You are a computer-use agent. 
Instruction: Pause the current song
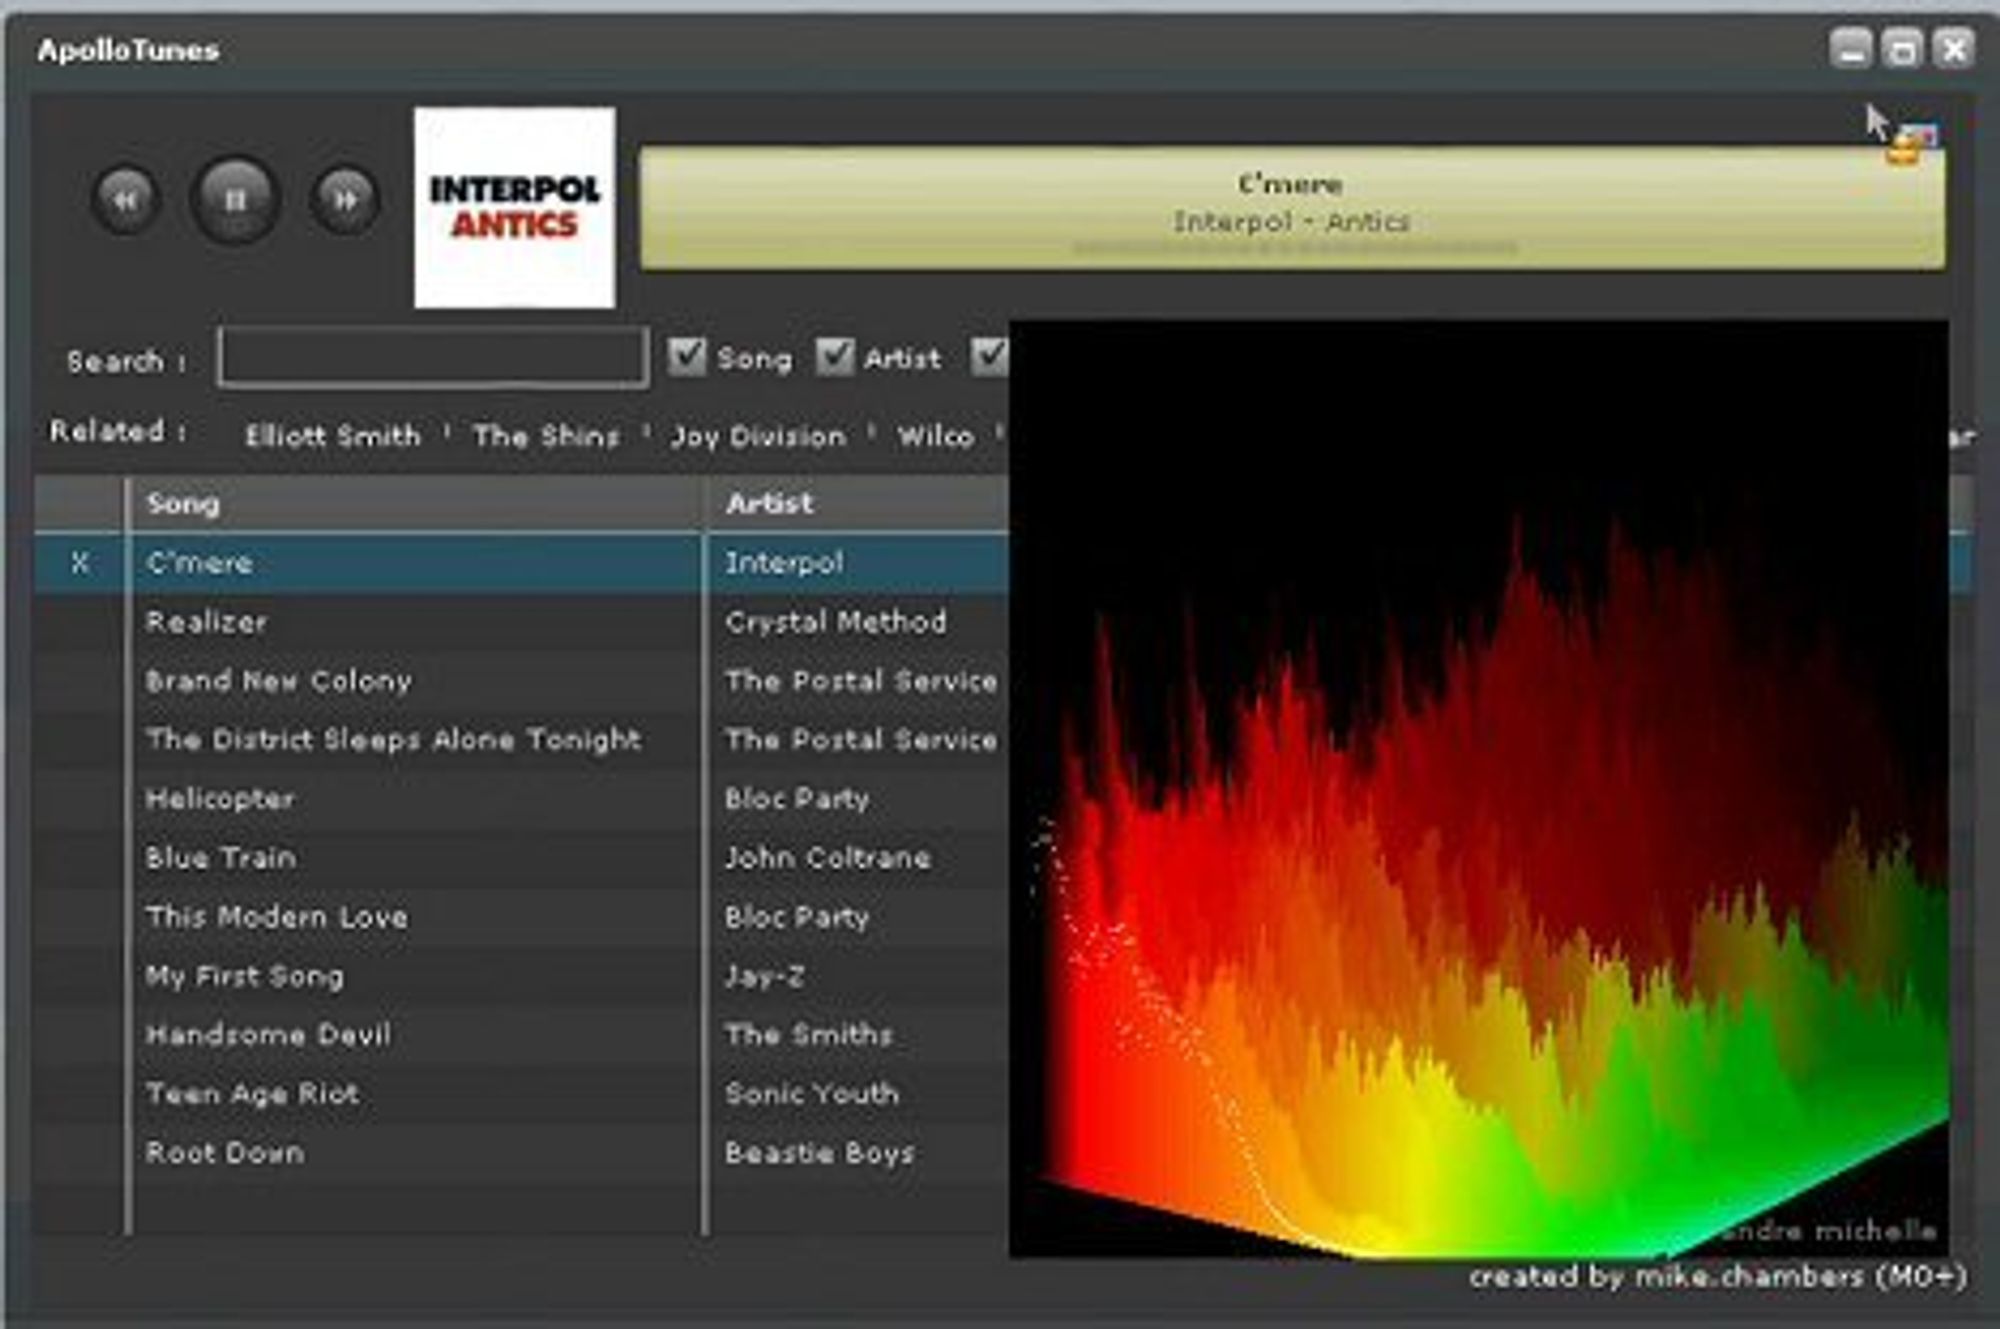click(x=235, y=200)
